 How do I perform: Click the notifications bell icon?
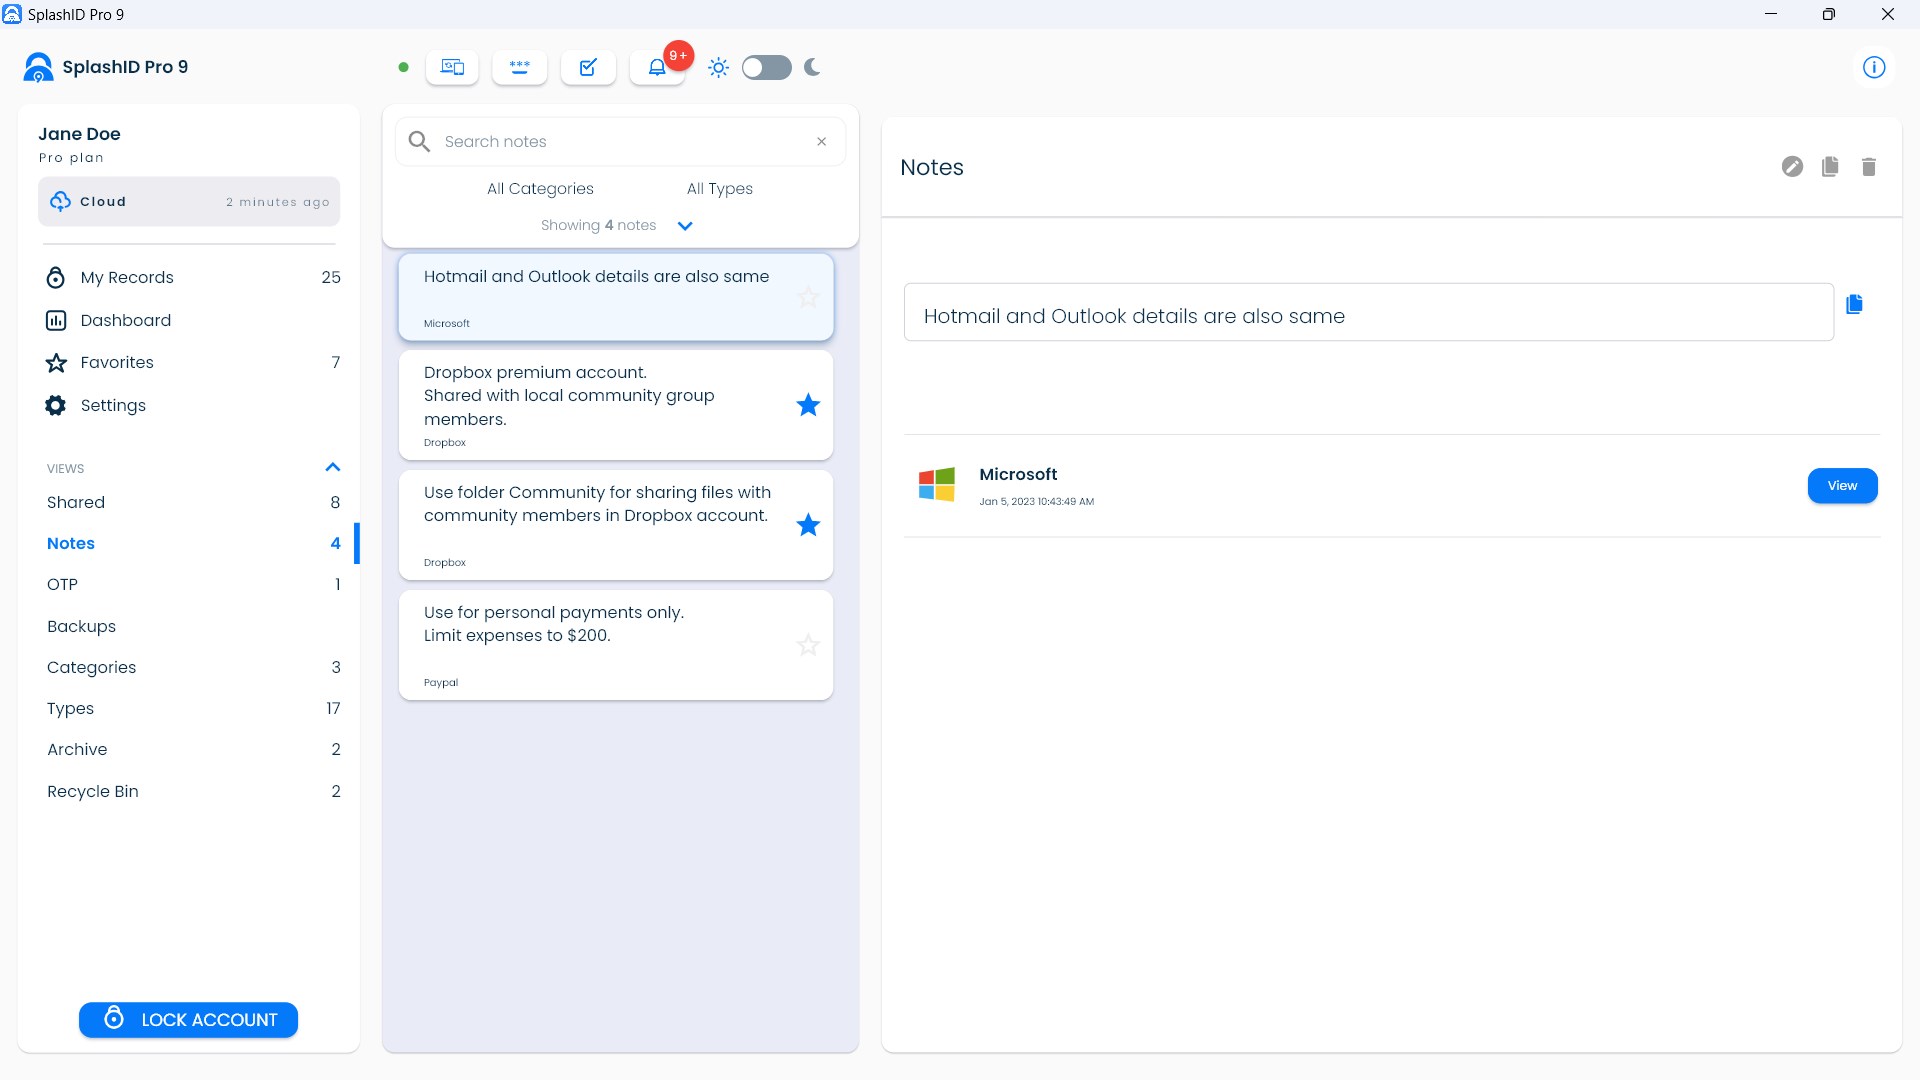(657, 67)
